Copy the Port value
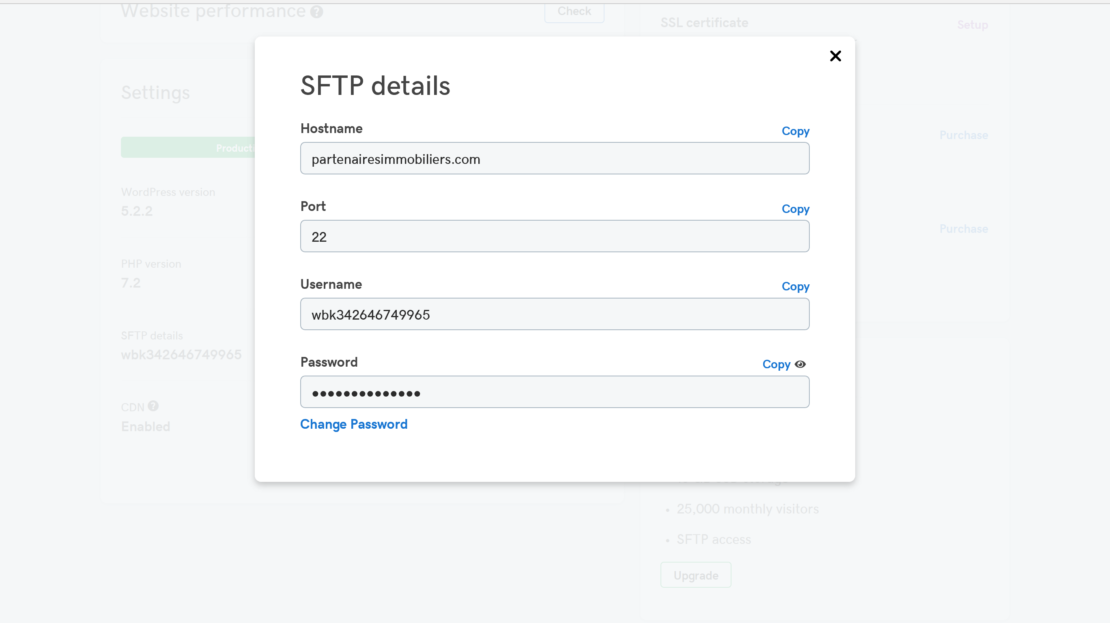This screenshot has height=623, width=1110. click(795, 209)
